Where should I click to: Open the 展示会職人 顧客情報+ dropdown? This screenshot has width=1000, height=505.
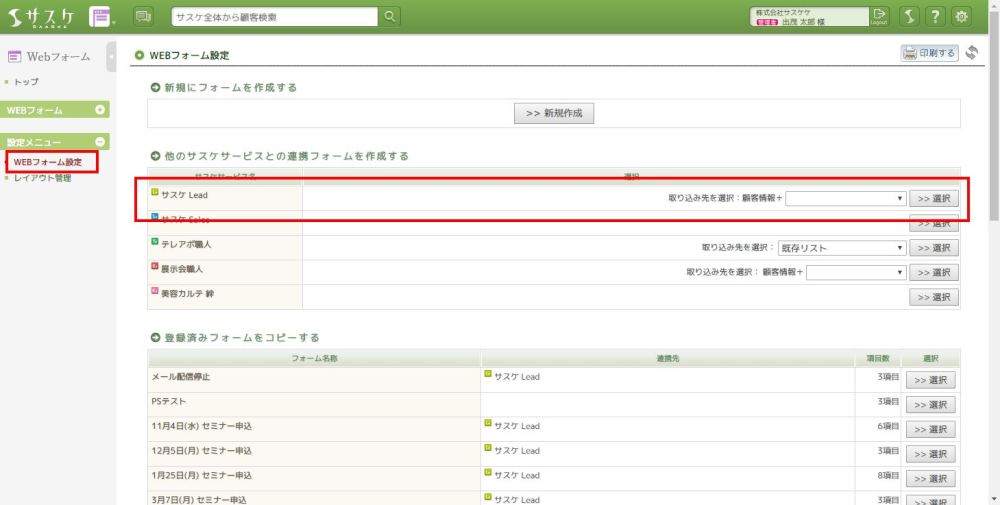click(856, 272)
